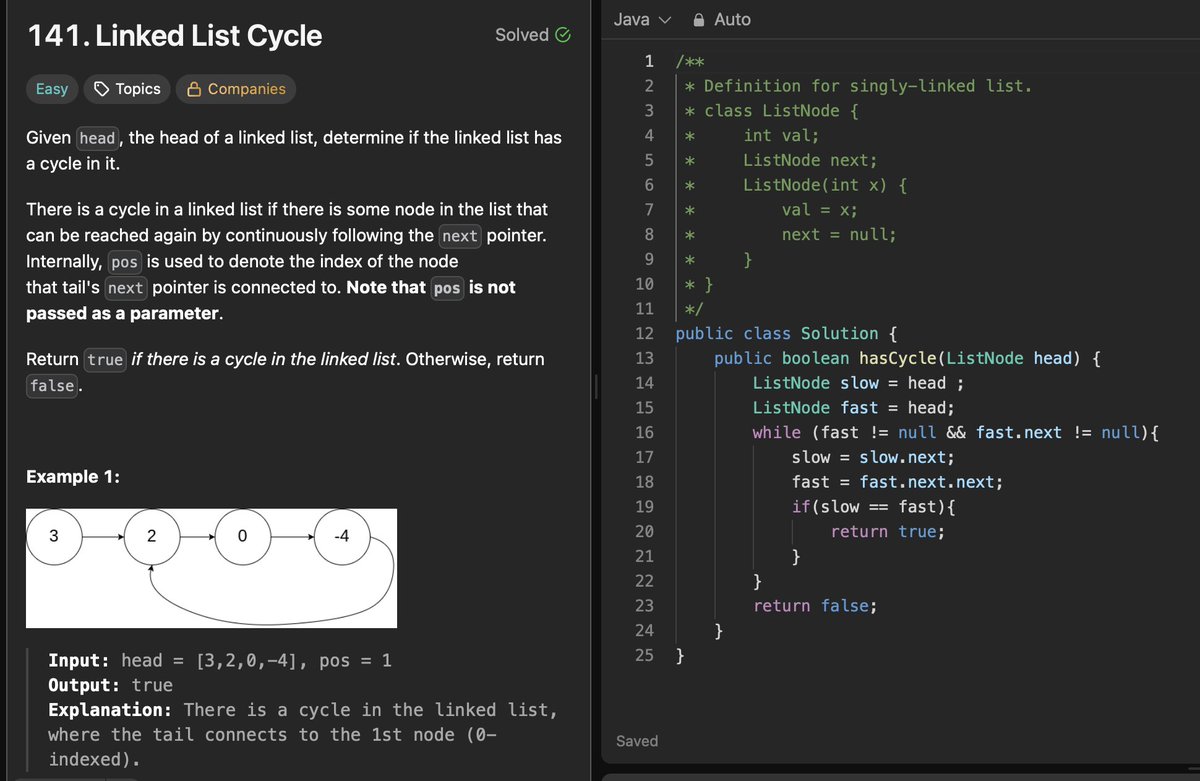Click the lock icon beside Auto
Screen dimensions: 1200x781
tap(699, 20)
